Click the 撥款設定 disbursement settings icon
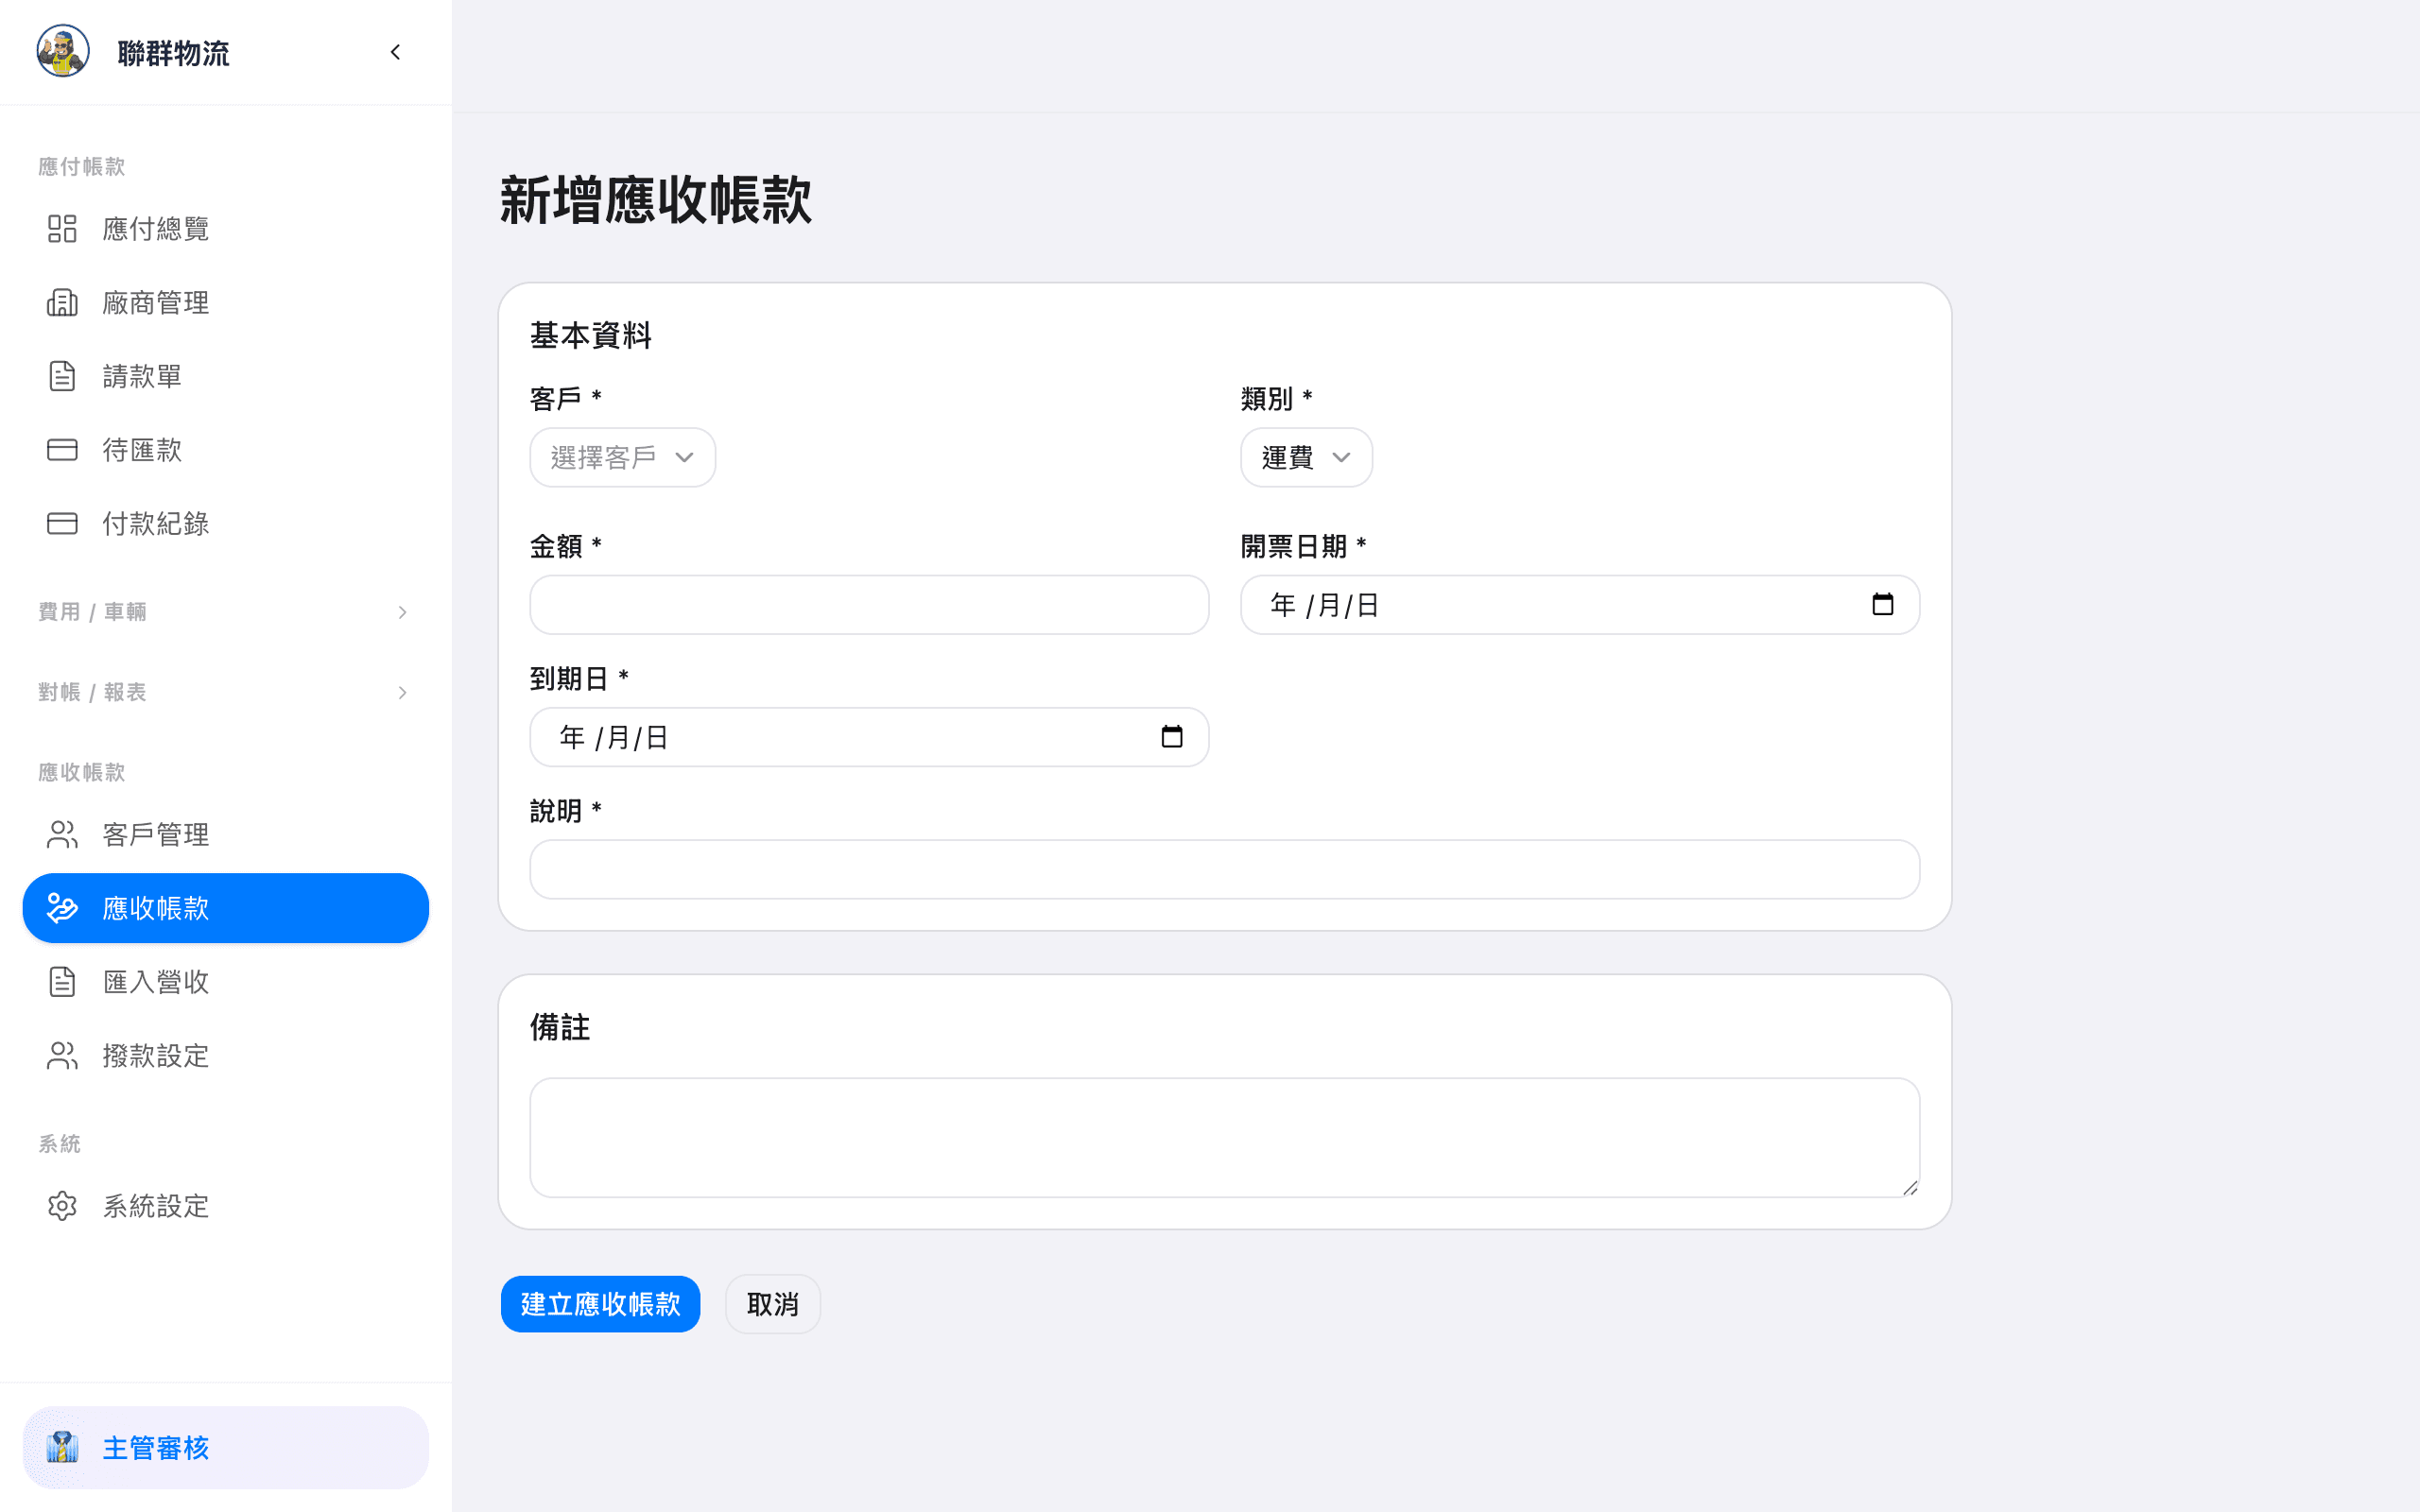This screenshot has width=2420, height=1512. 62,1055
